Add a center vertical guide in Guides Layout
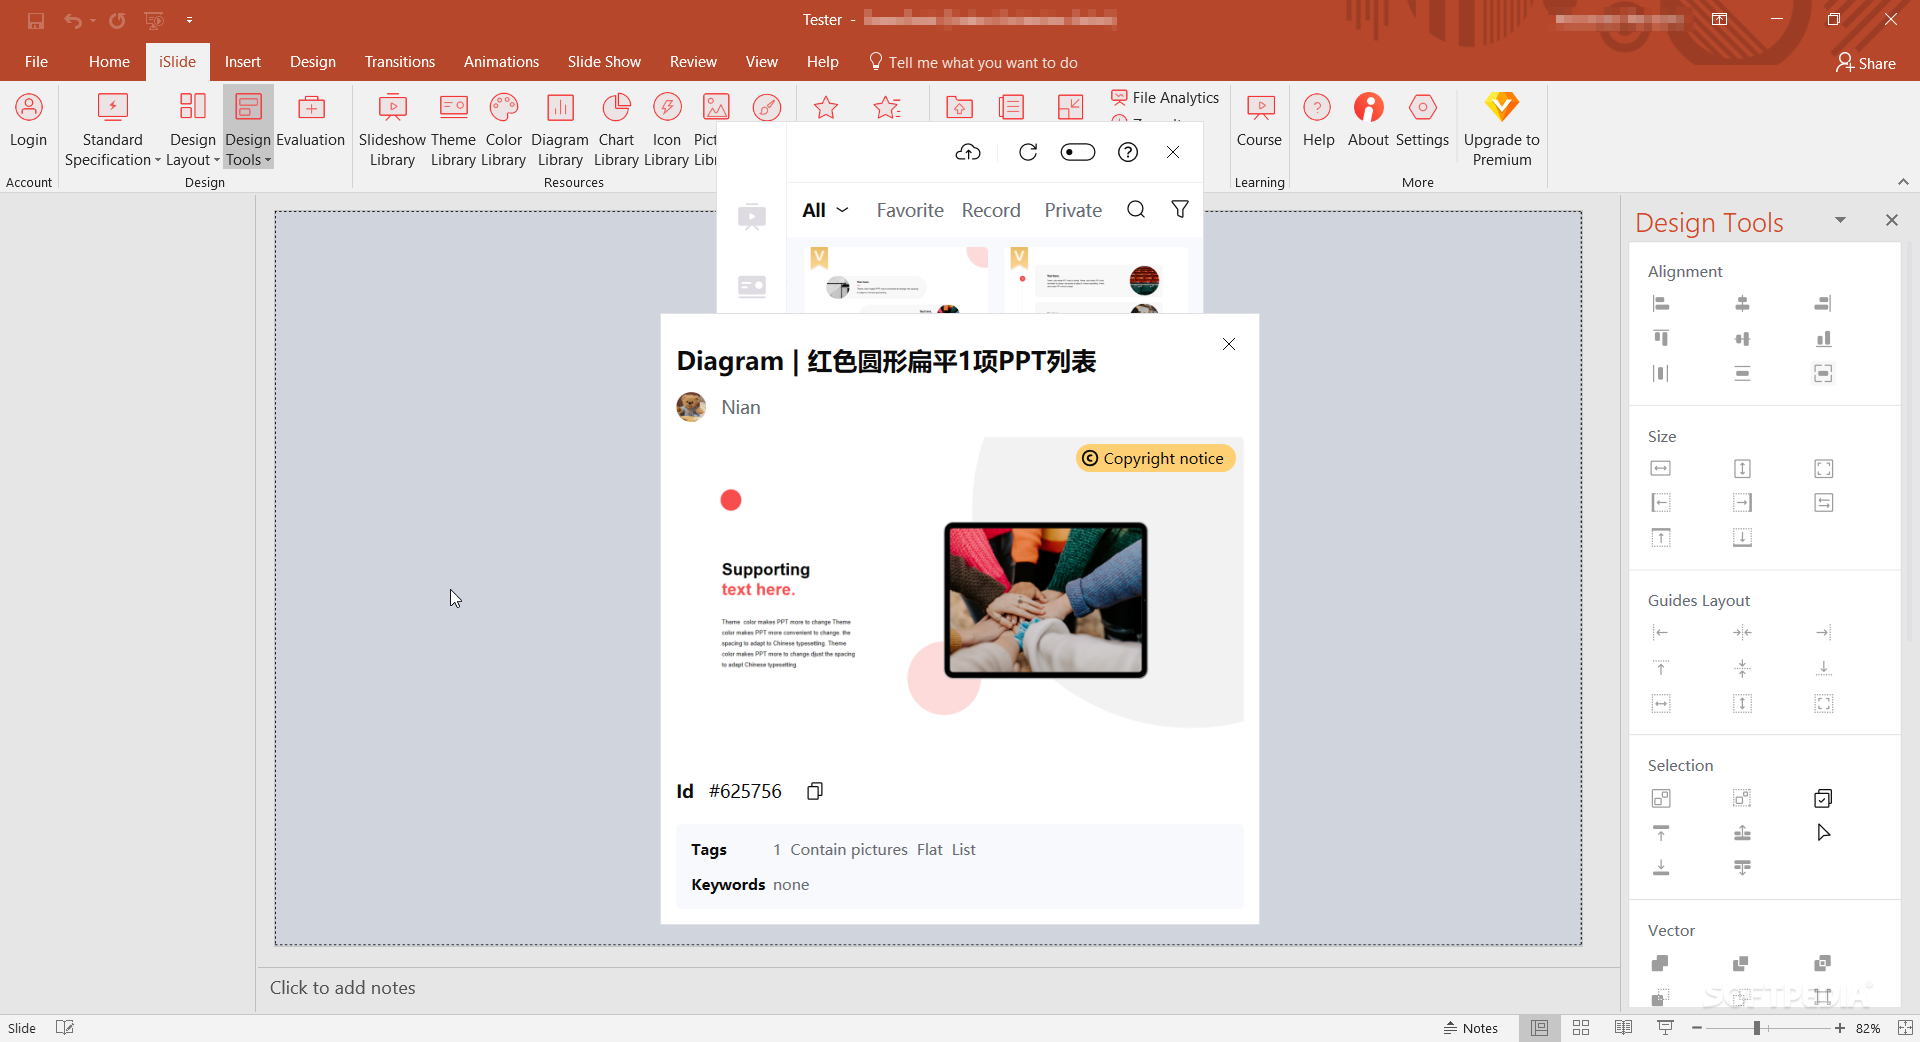This screenshot has width=1920, height=1042. (x=1742, y=632)
